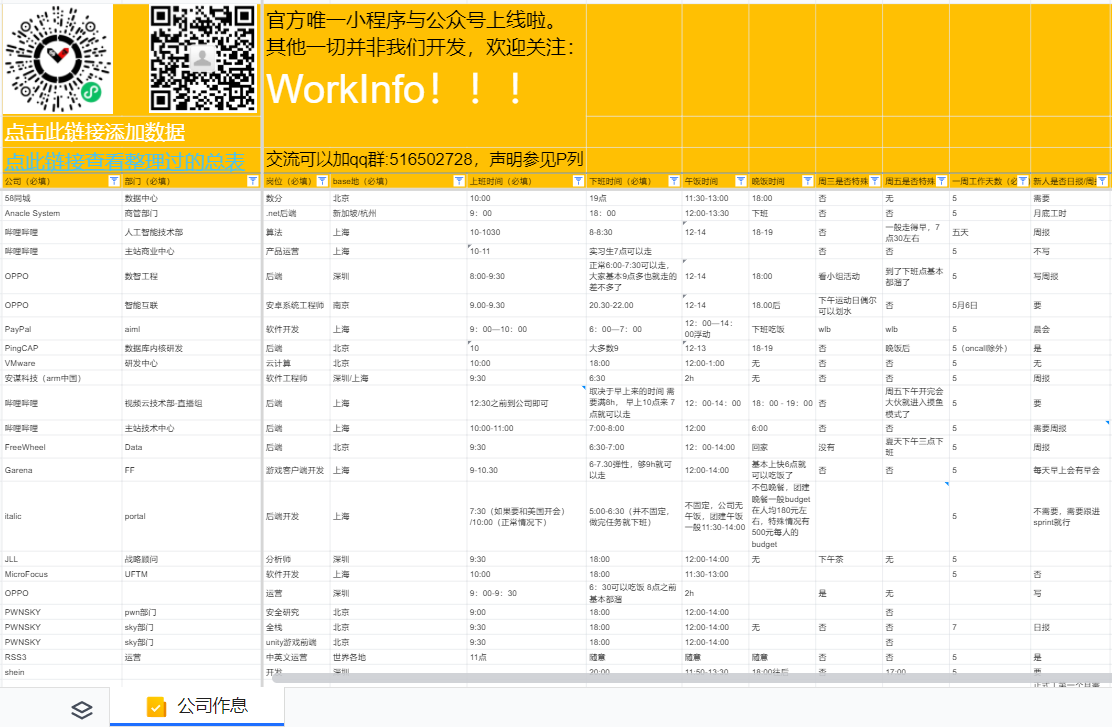Select the shein company cell
Screen dimensions: 1112x727
pos(62,672)
